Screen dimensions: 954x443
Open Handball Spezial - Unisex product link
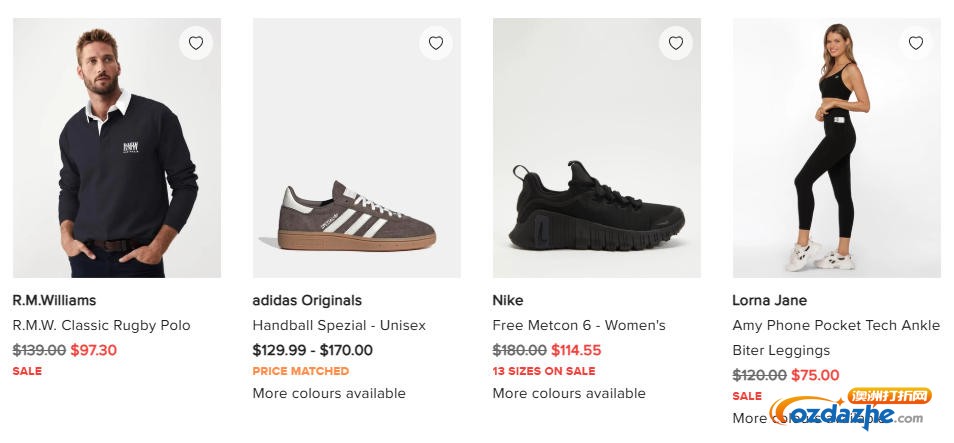pos(339,325)
